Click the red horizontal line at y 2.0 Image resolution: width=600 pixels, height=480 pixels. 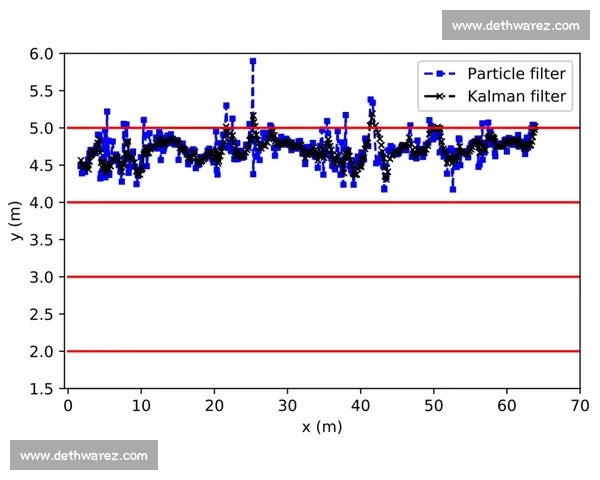(320, 351)
